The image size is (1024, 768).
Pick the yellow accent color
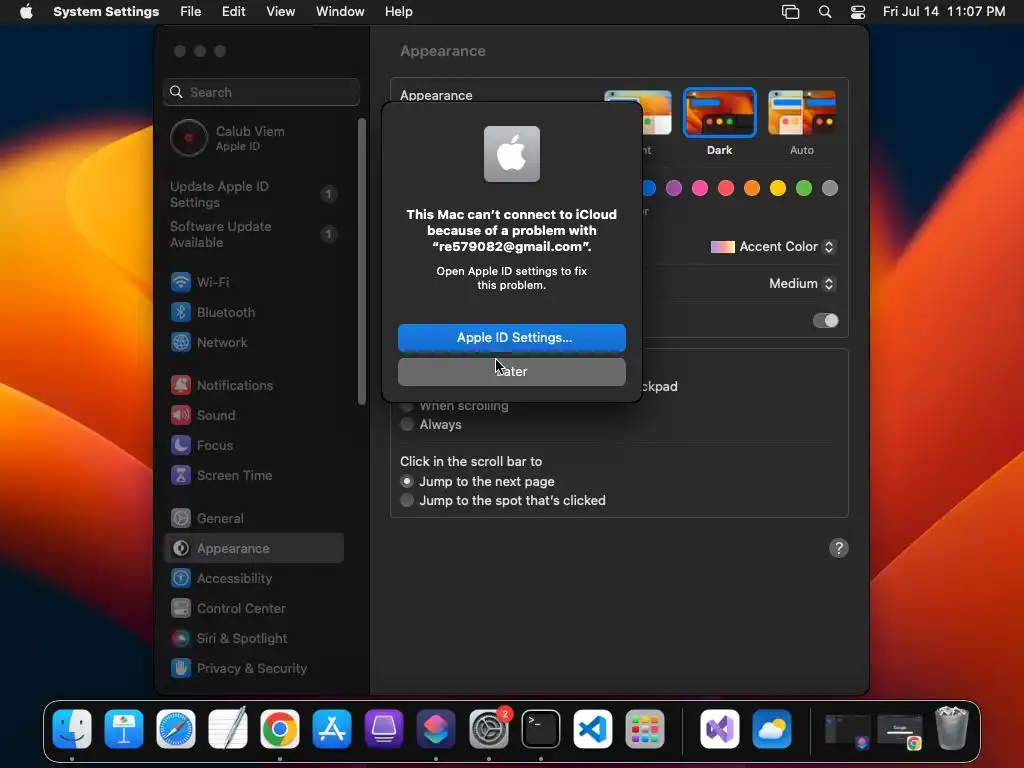(778, 188)
